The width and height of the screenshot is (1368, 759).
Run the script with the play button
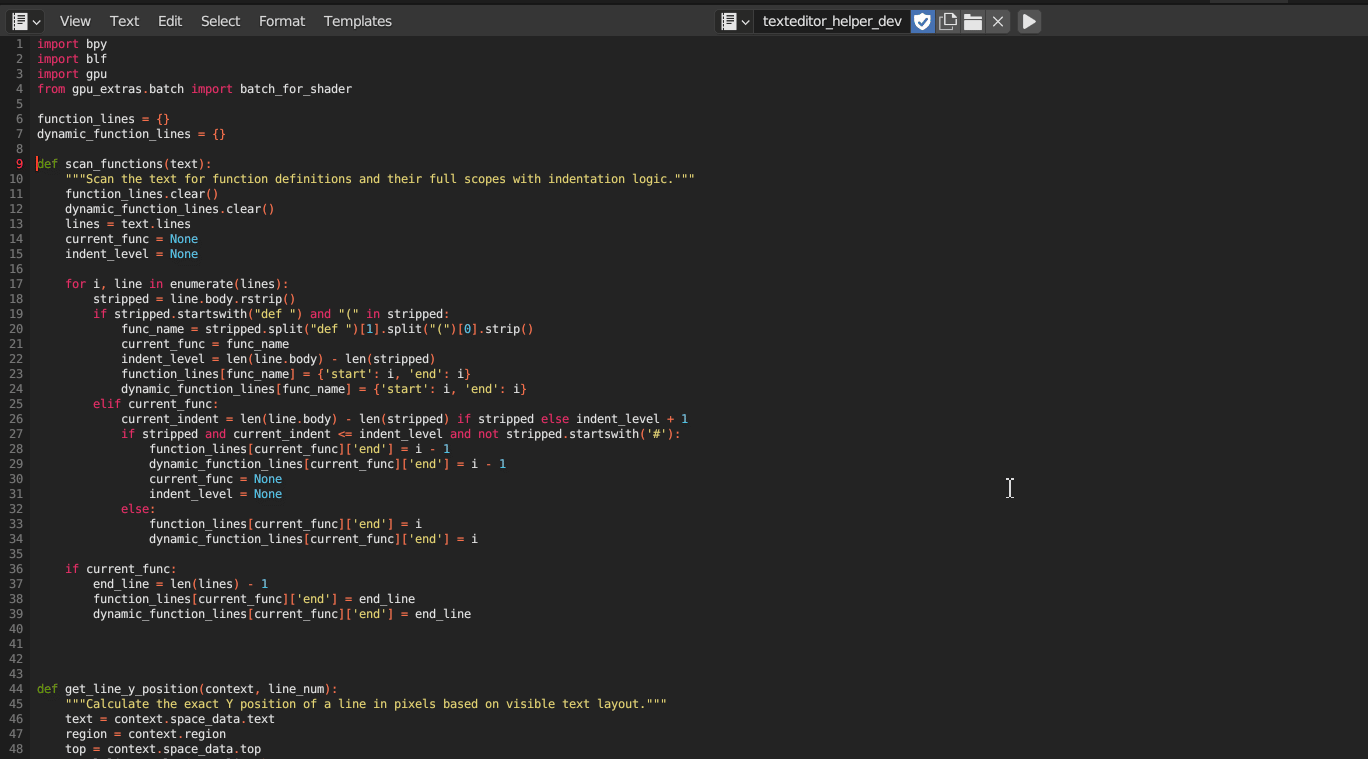pyautogui.click(x=1029, y=21)
